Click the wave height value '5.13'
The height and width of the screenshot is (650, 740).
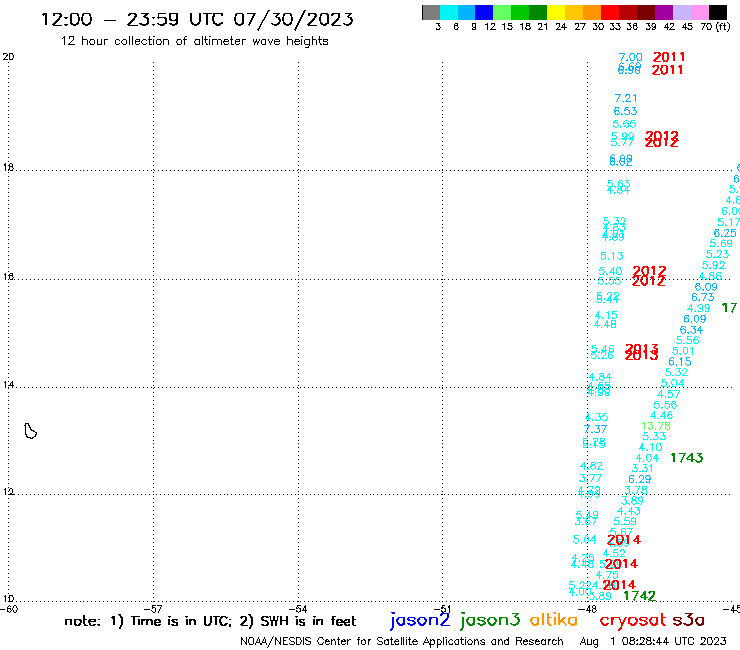(612, 256)
